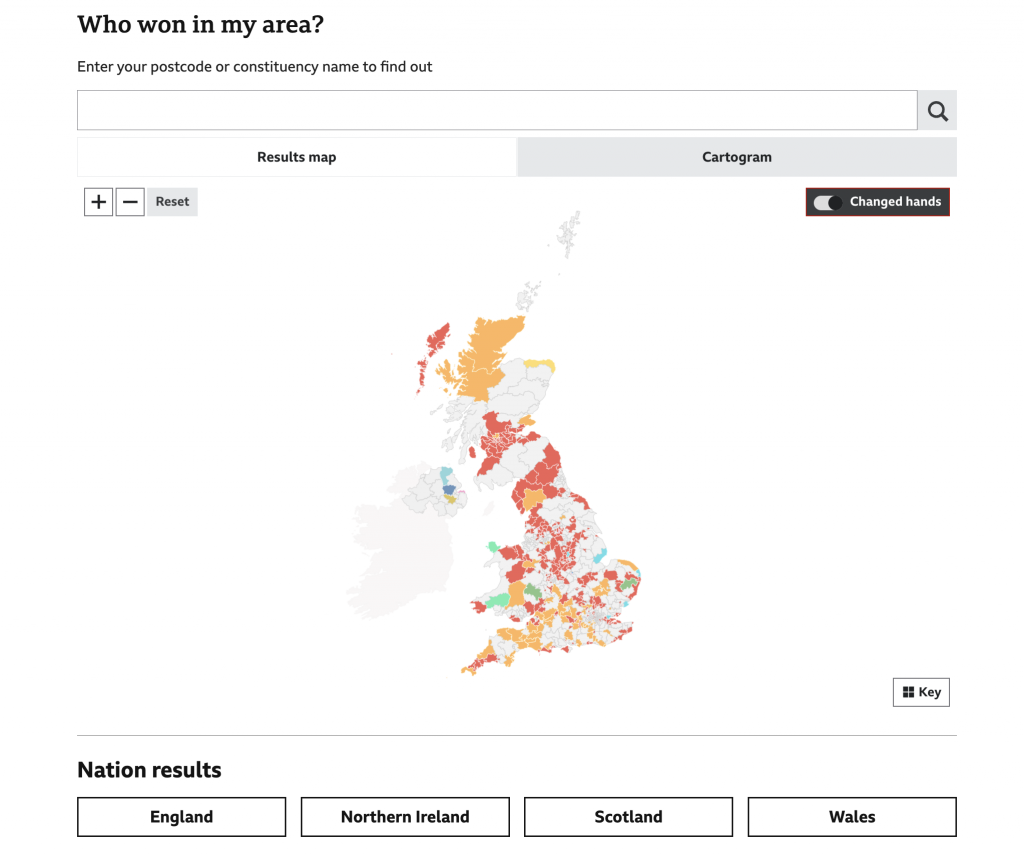Click the postcode search input field
This screenshot has width=1024, height=857.
coord(497,110)
